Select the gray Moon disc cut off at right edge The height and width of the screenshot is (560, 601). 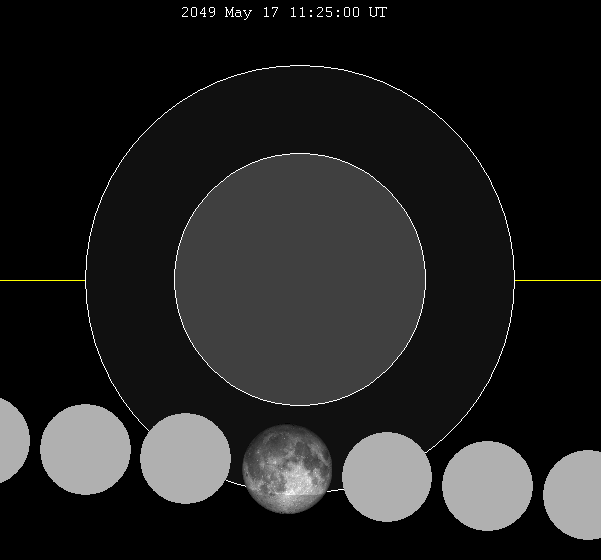click(577, 494)
